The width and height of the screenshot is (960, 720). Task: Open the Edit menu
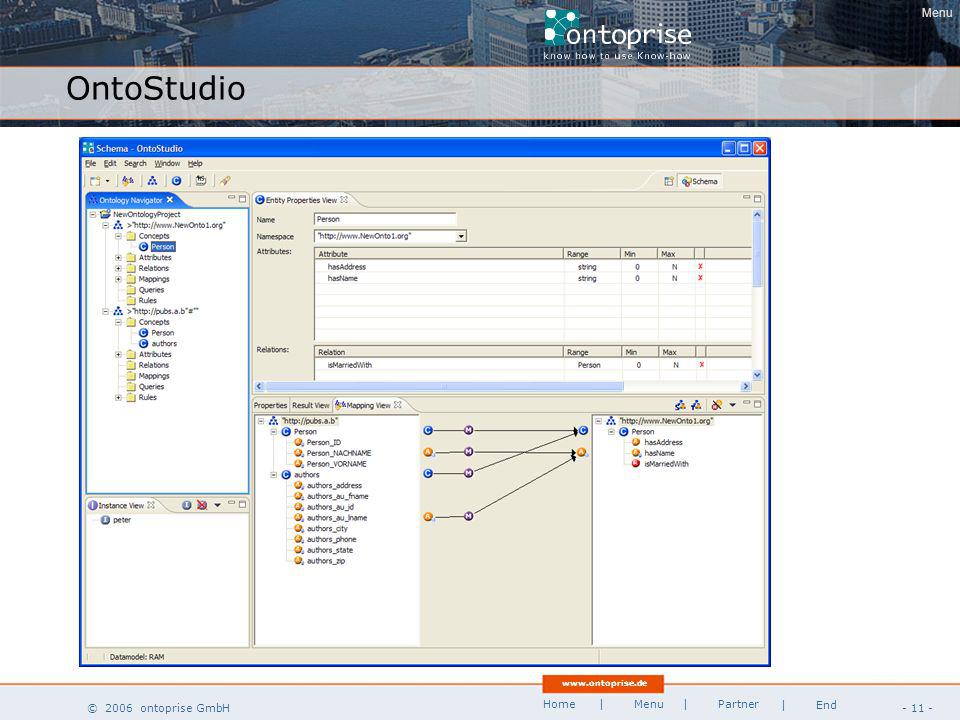(110, 163)
